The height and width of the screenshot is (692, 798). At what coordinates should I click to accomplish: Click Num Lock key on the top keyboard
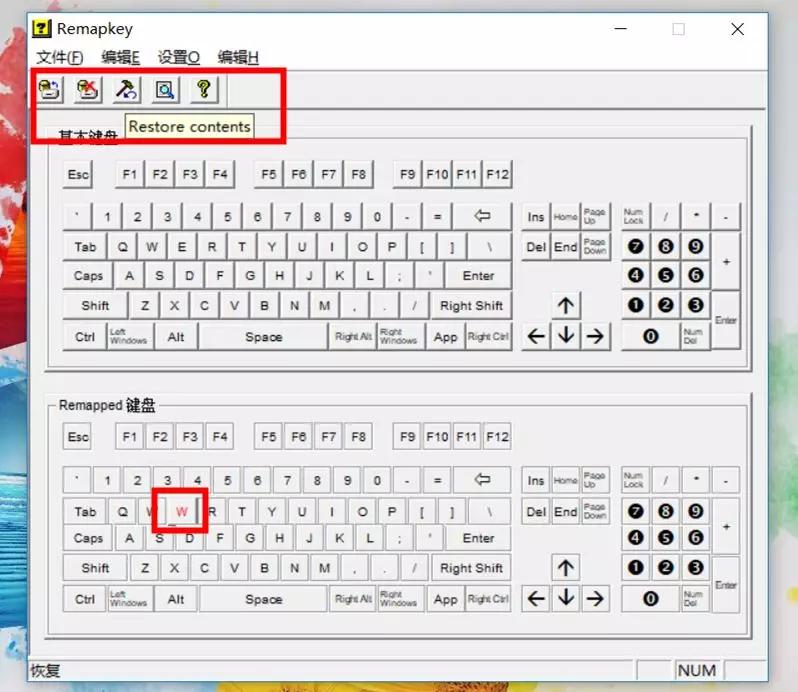click(x=634, y=216)
